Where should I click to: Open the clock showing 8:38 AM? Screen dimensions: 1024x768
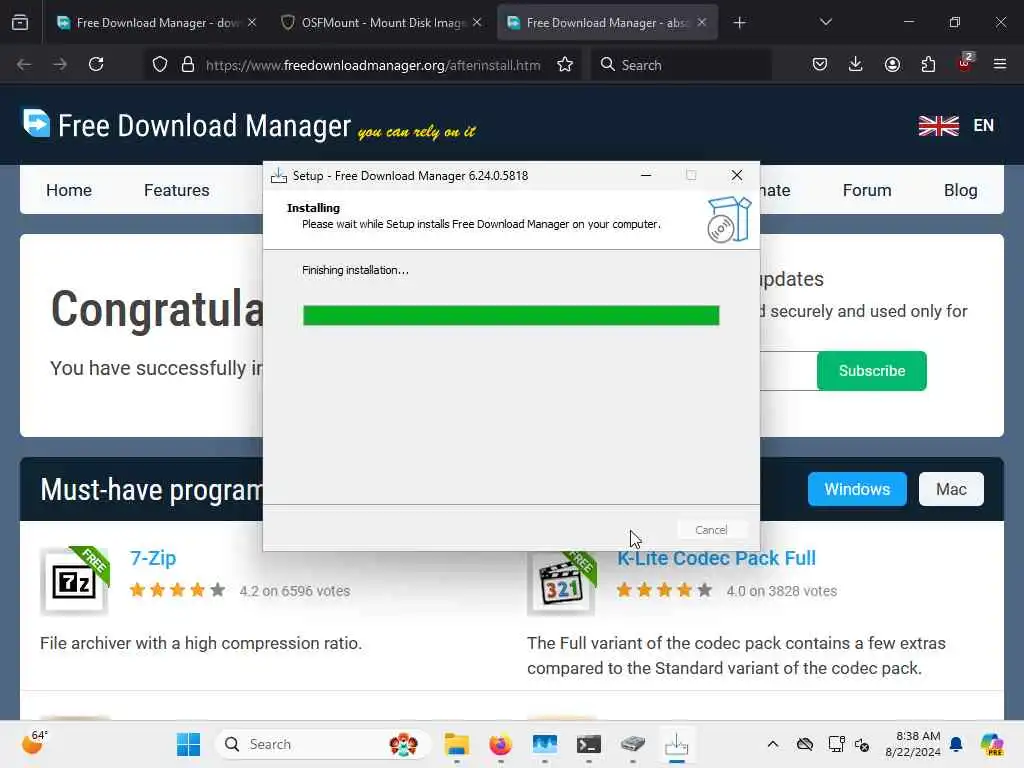(912, 744)
